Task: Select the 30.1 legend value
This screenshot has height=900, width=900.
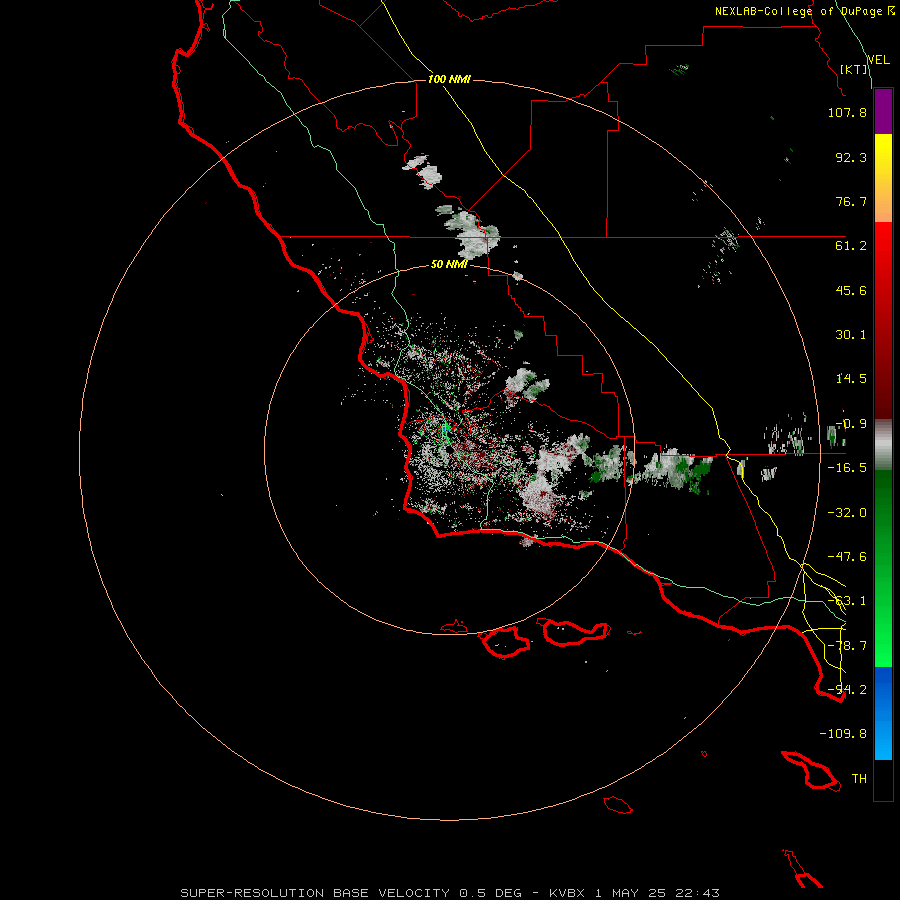Action: 851,335
